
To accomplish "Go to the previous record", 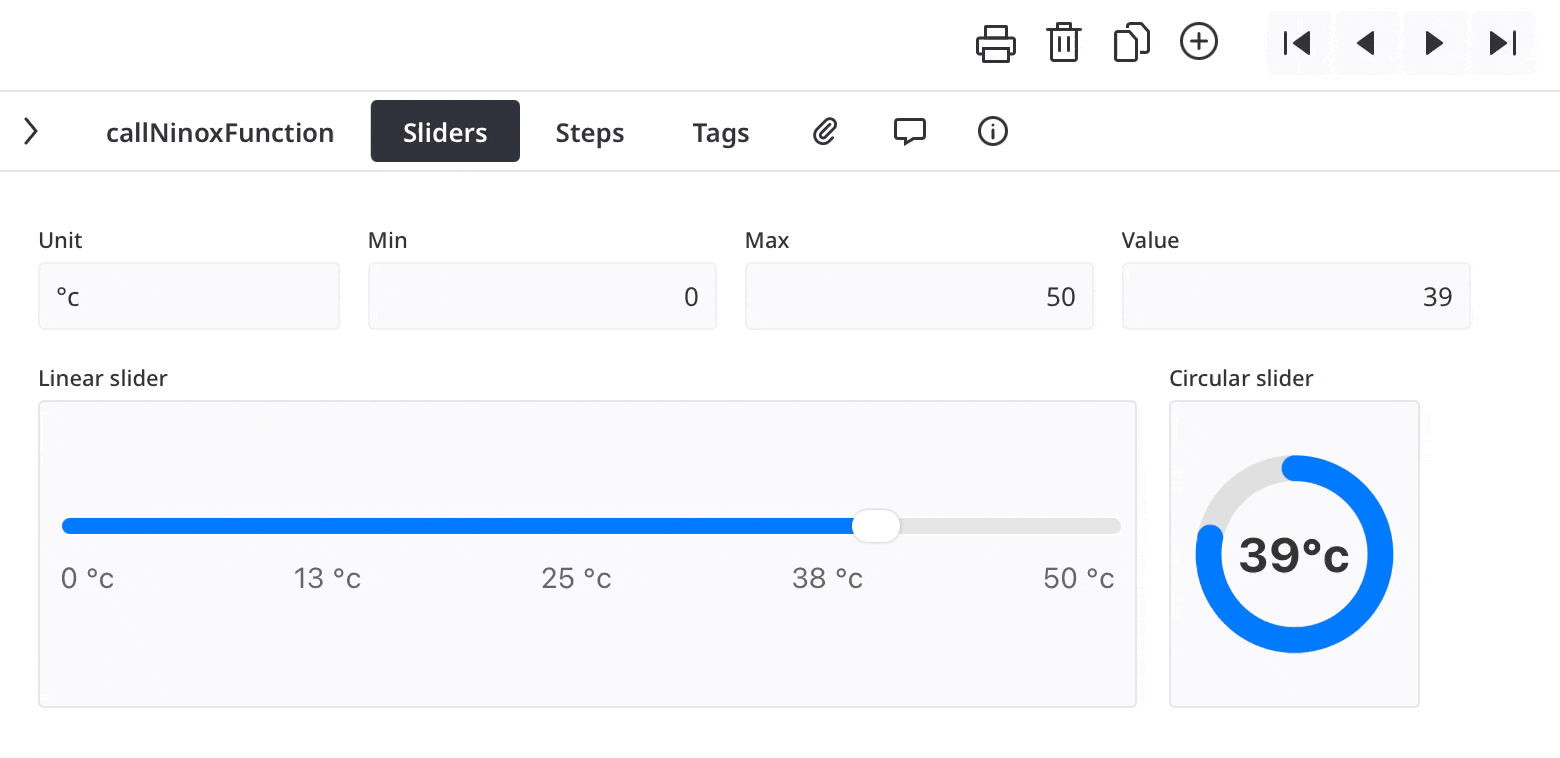I will 1366,43.
